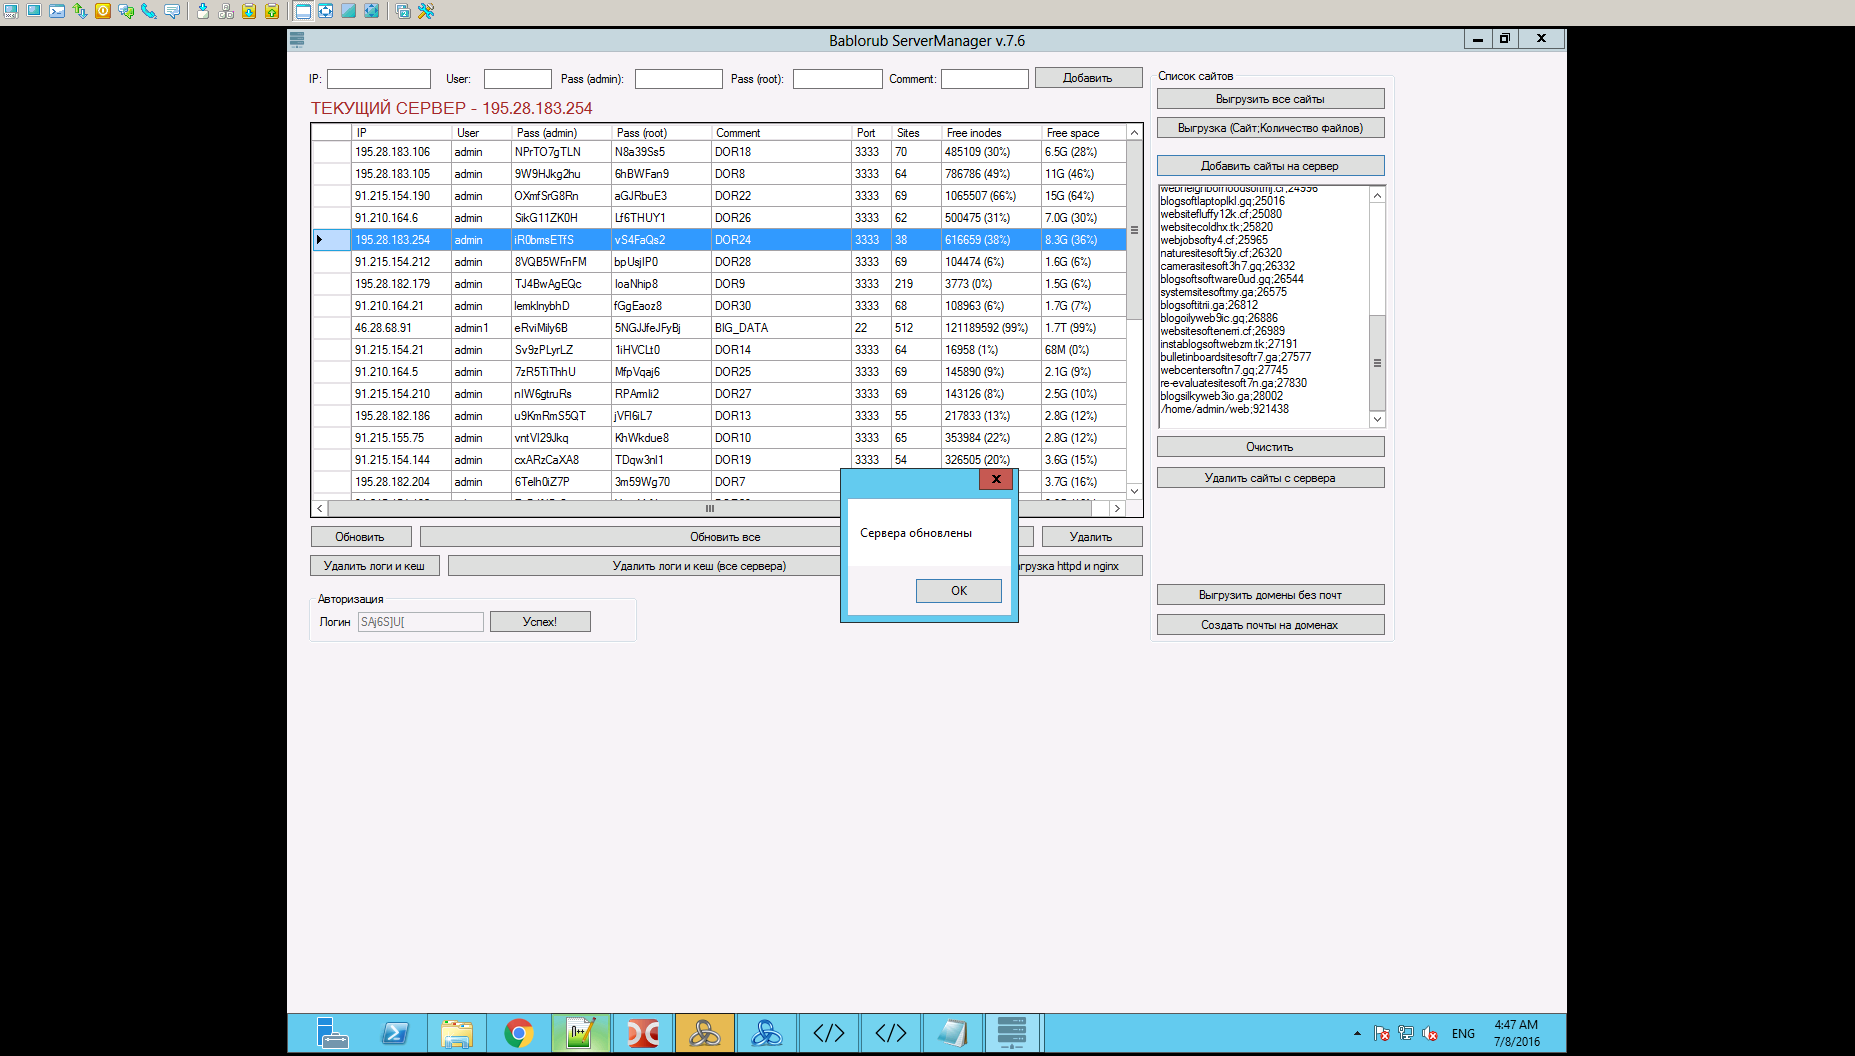Click clipboard icon with green up arrow
1855x1056 pixels.
tap(272, 11)
